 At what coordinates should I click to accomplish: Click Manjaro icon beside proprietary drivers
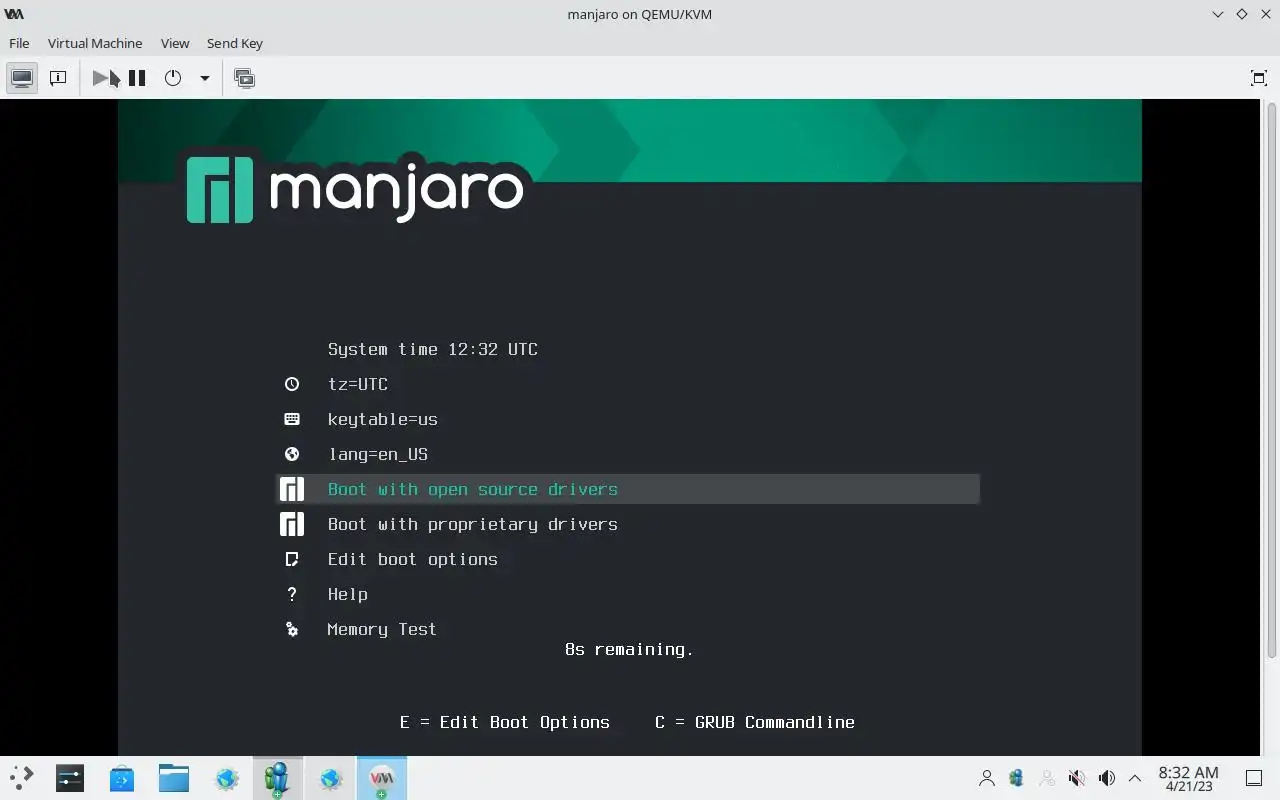point(292,524)
